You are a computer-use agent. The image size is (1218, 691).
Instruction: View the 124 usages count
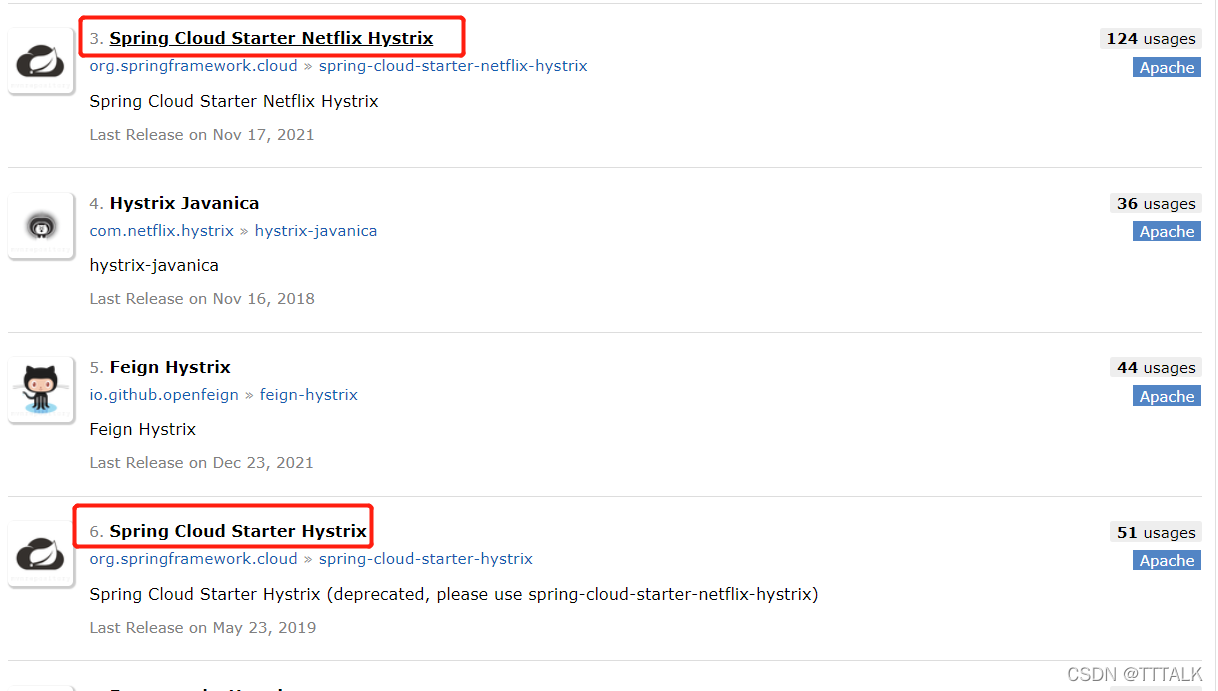click(1151, 39)
